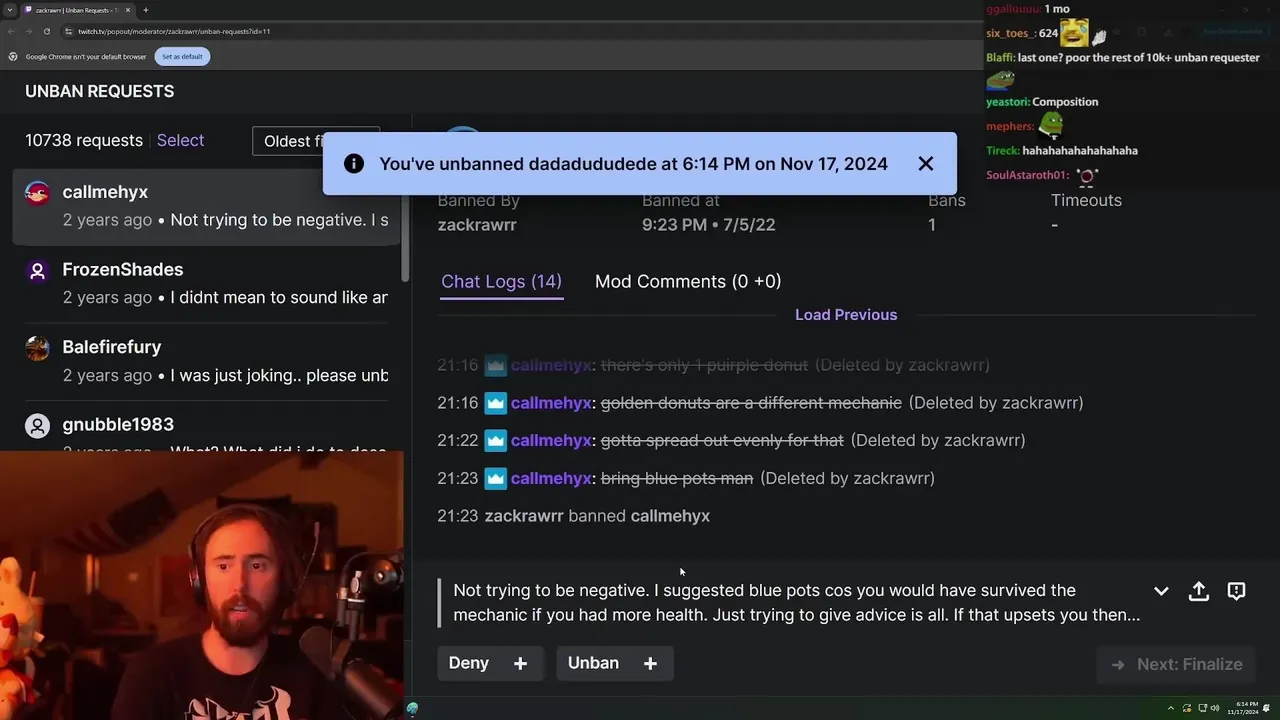1280x720 pixels.
Task: Click callmehyx username in 'golden donuts' message
Action: (551, 403)
